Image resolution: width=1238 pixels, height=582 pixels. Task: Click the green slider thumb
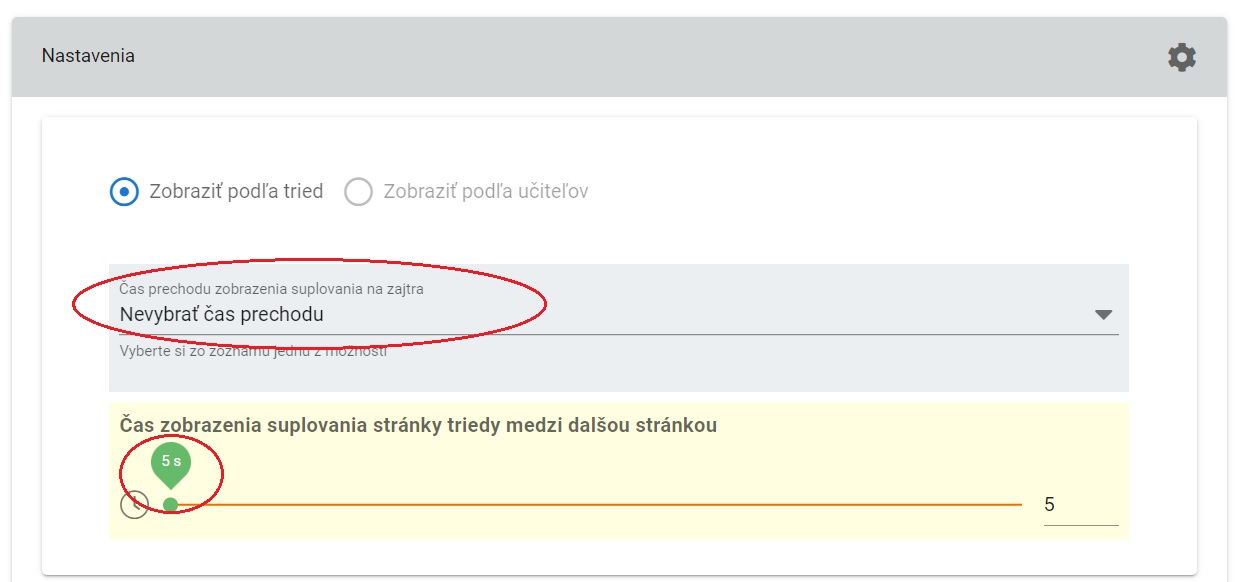pyautogui.click(x=170, y=504)
